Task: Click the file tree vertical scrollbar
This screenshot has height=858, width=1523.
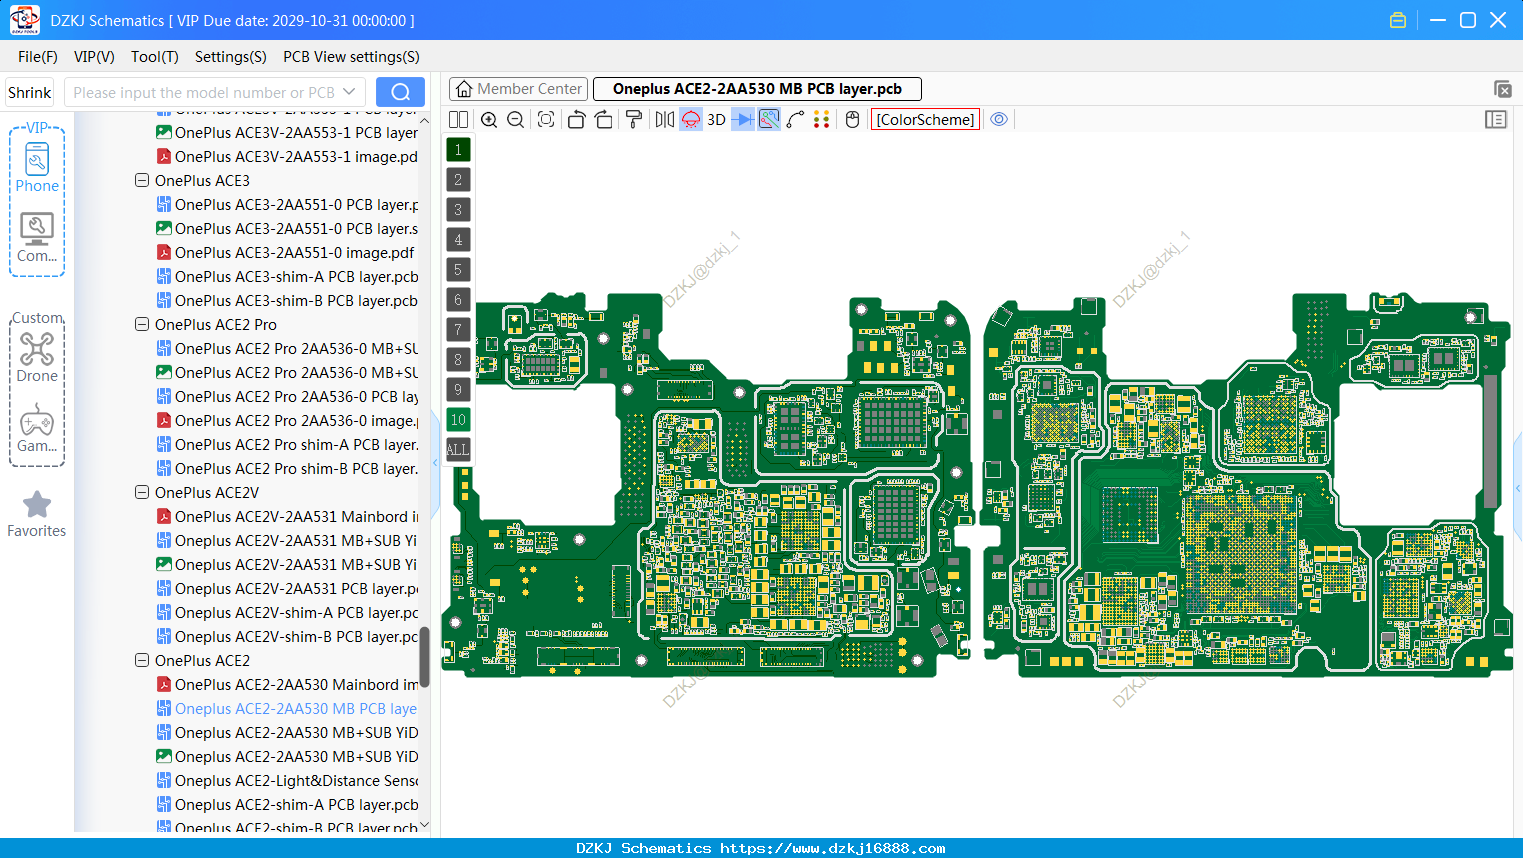Action: (x=424, y=656)
